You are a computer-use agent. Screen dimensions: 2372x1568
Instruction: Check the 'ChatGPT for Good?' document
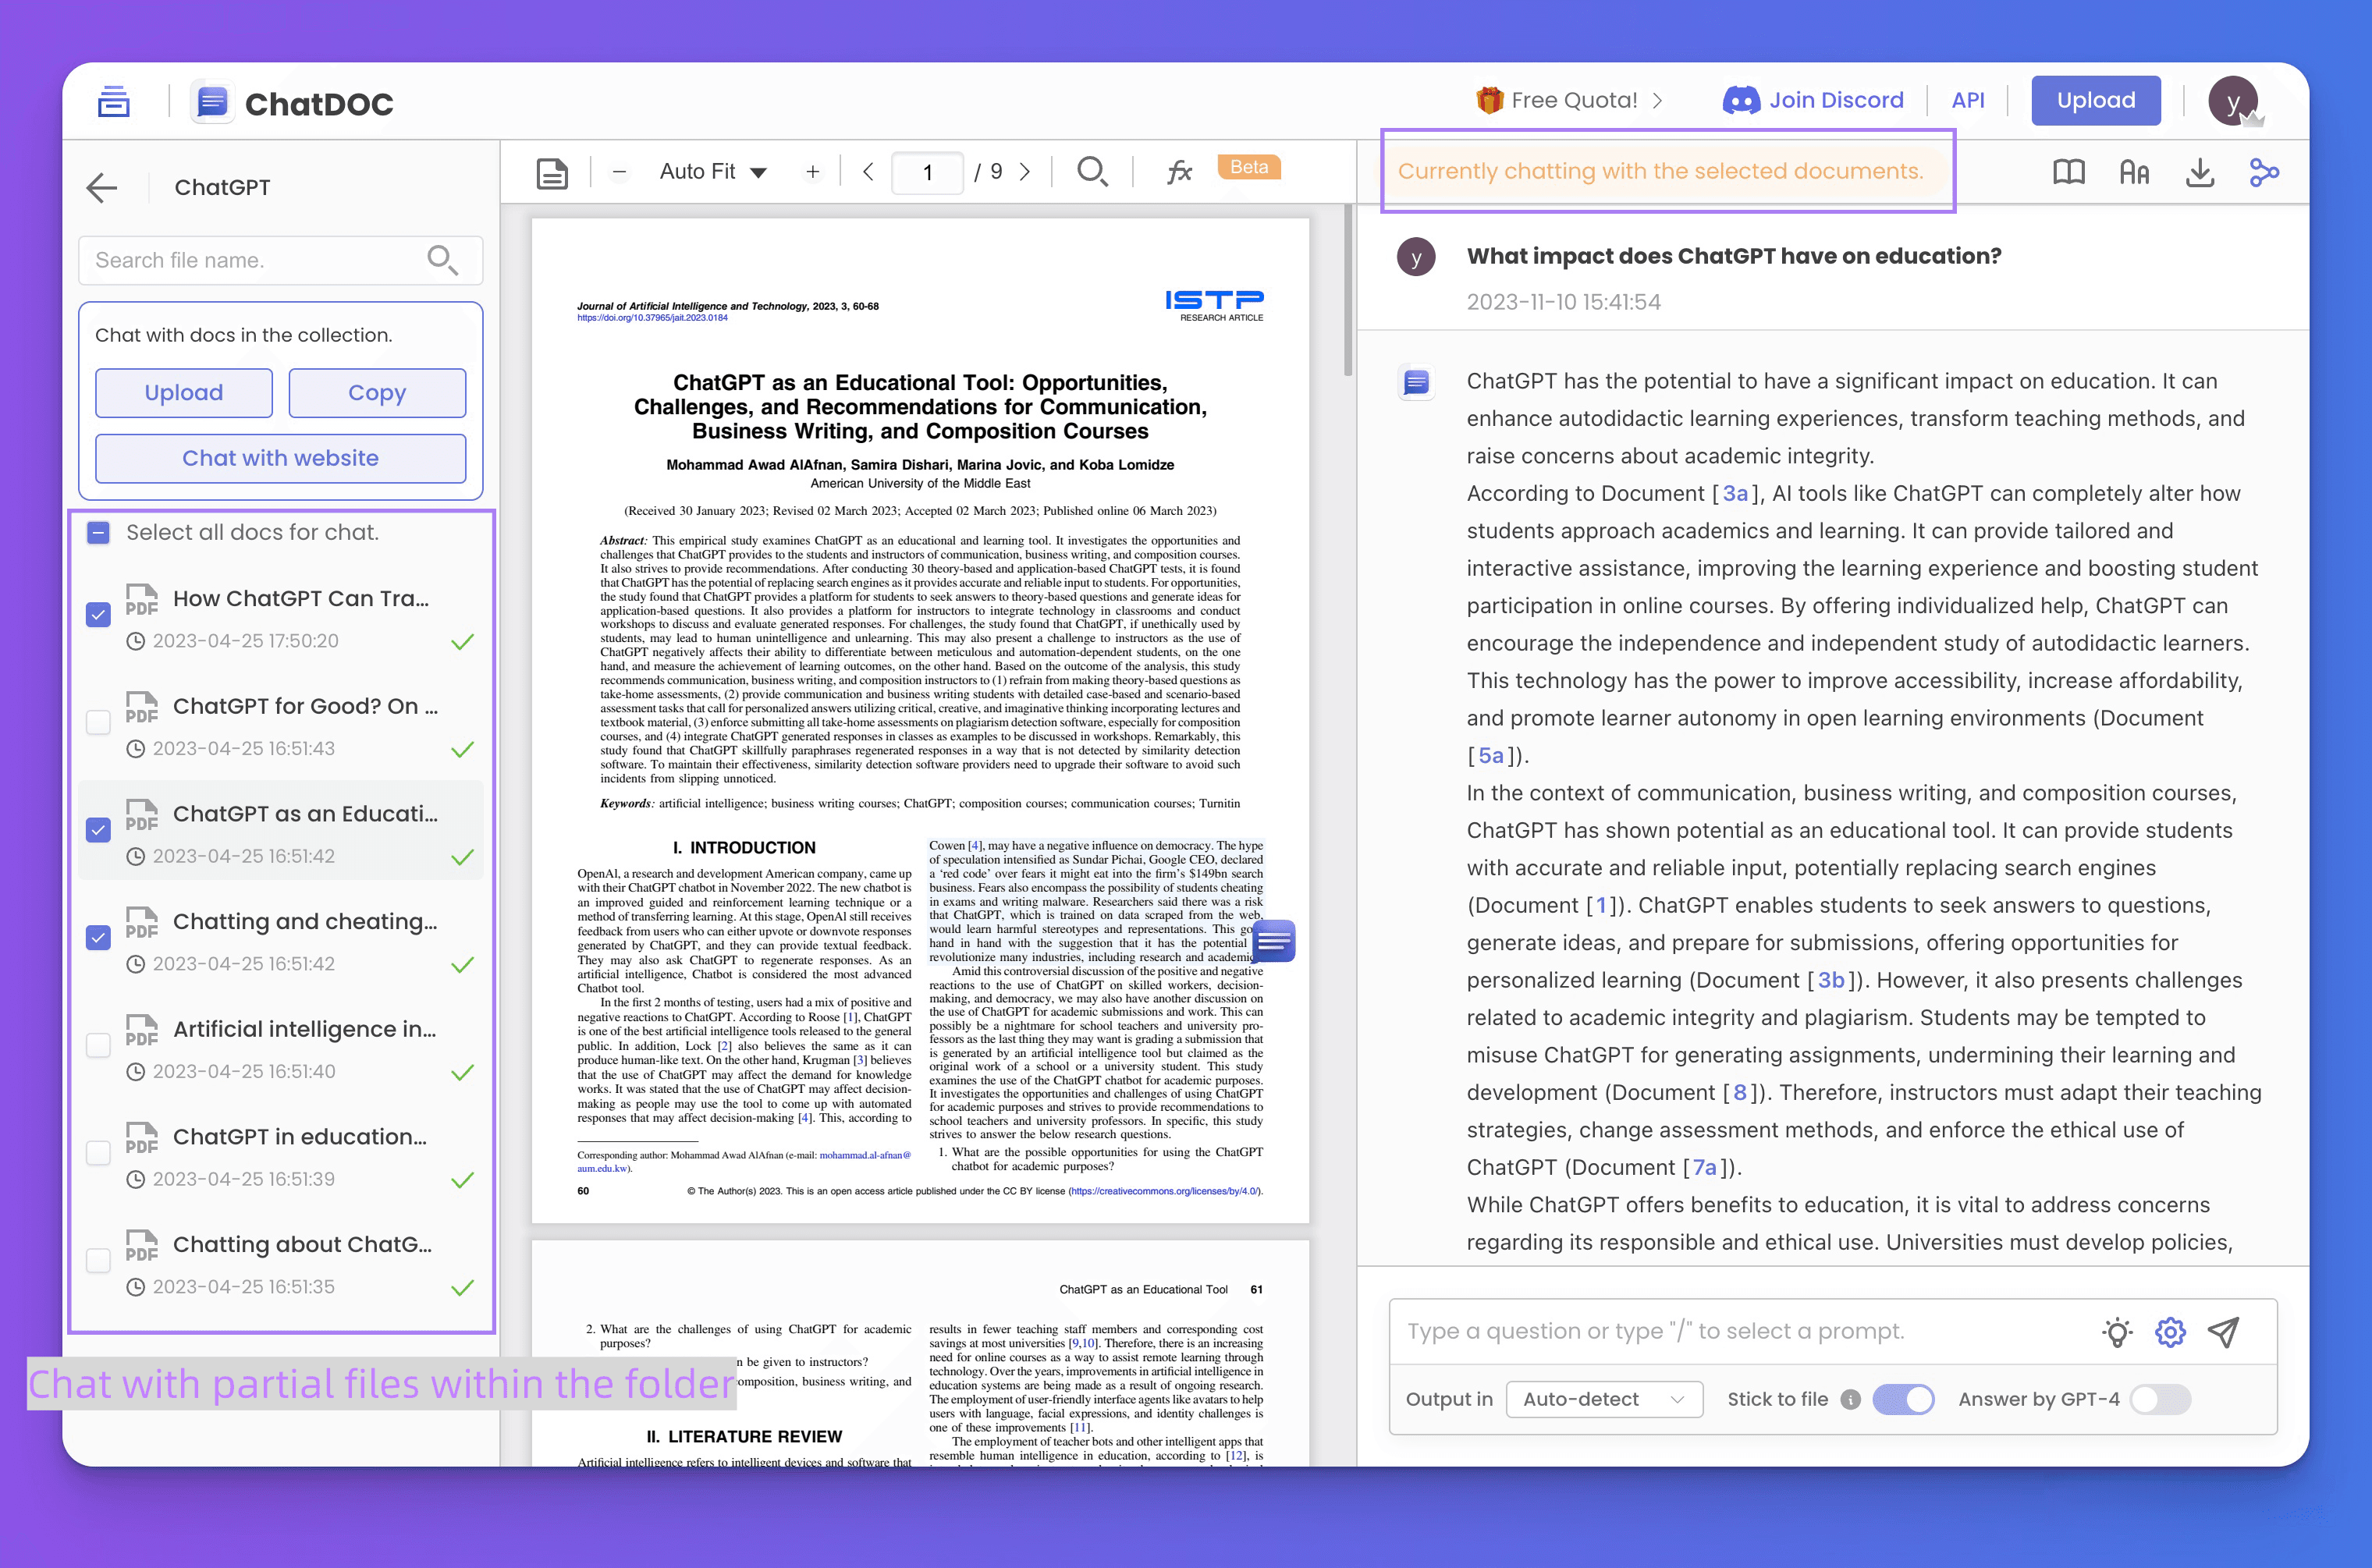point(98,722)
